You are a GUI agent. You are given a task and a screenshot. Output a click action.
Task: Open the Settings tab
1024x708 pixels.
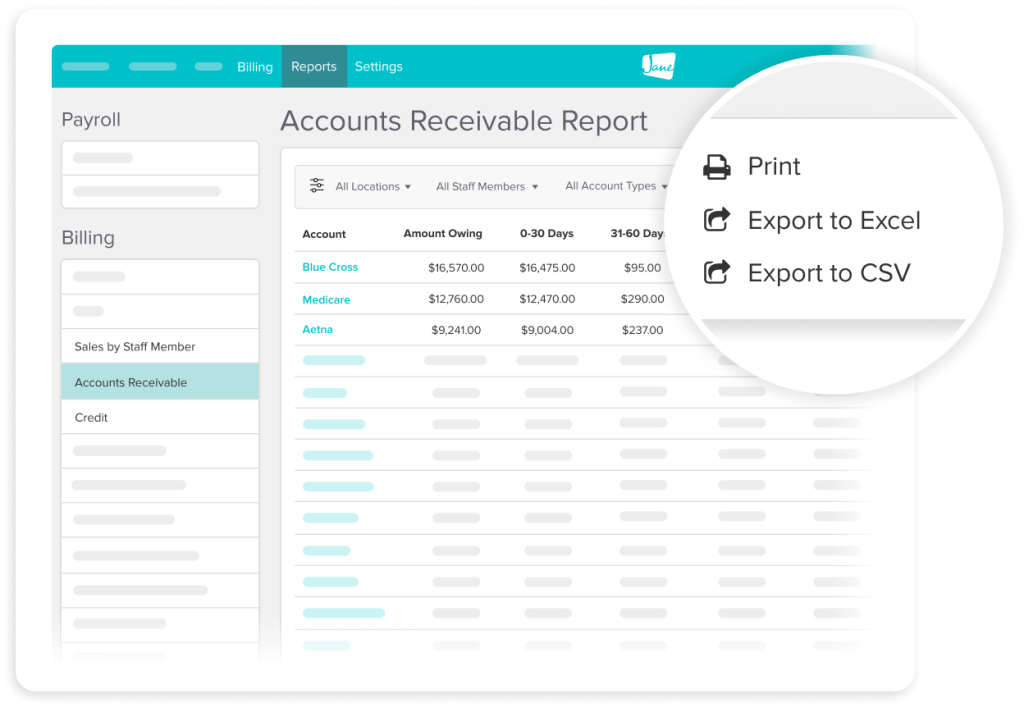click(378, 66)
